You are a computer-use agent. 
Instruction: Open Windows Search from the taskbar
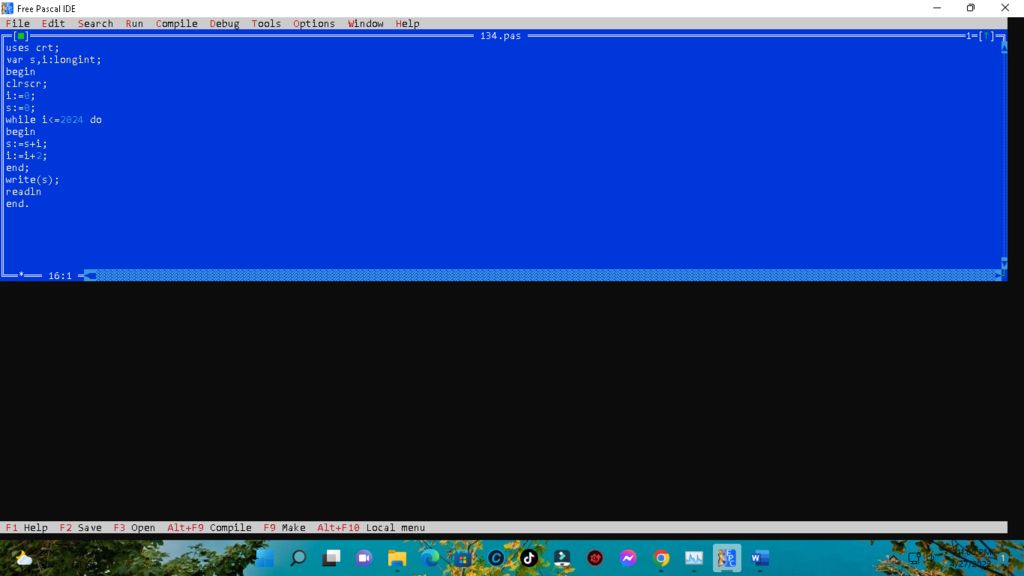(x=298, y=558)
